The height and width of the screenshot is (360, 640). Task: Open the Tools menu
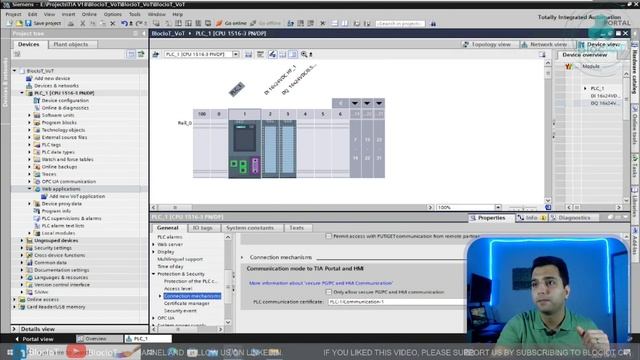point(135,14)
